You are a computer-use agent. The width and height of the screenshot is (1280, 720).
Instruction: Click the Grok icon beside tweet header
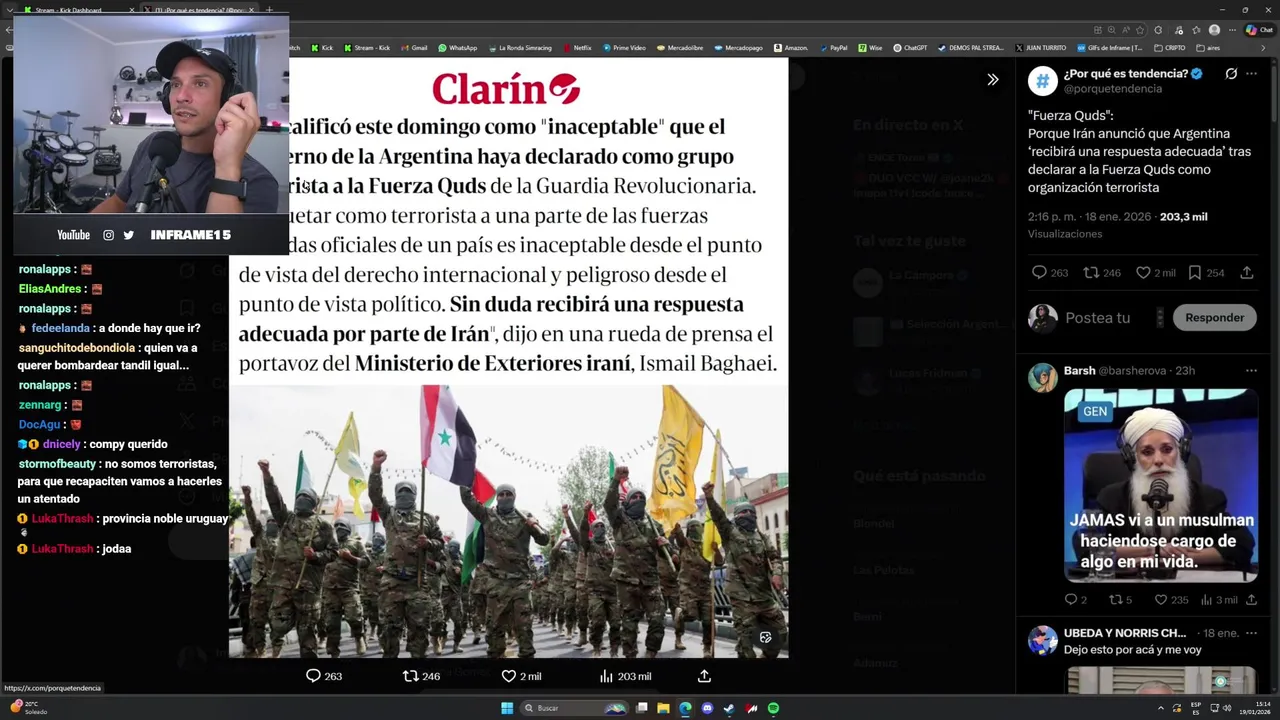pyautogui.click(x=1231, y=74)
